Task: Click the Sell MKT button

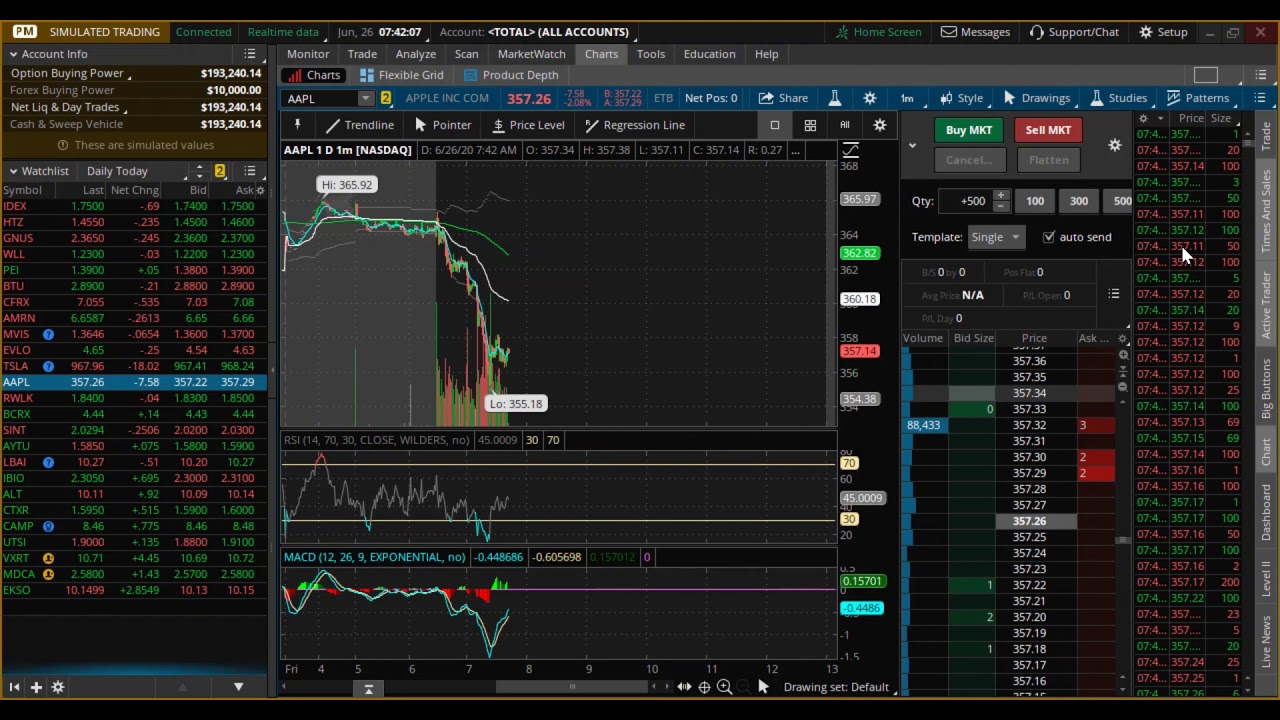Action: [1048, 130]
